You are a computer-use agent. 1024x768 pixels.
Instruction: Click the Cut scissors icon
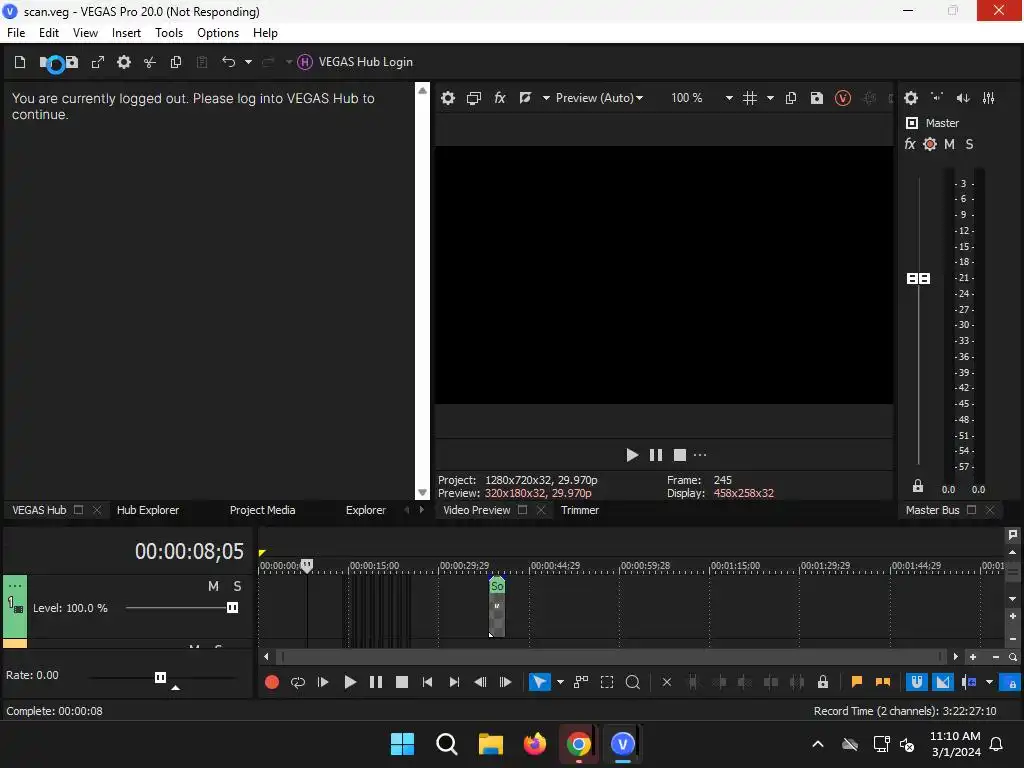point(150,62)
